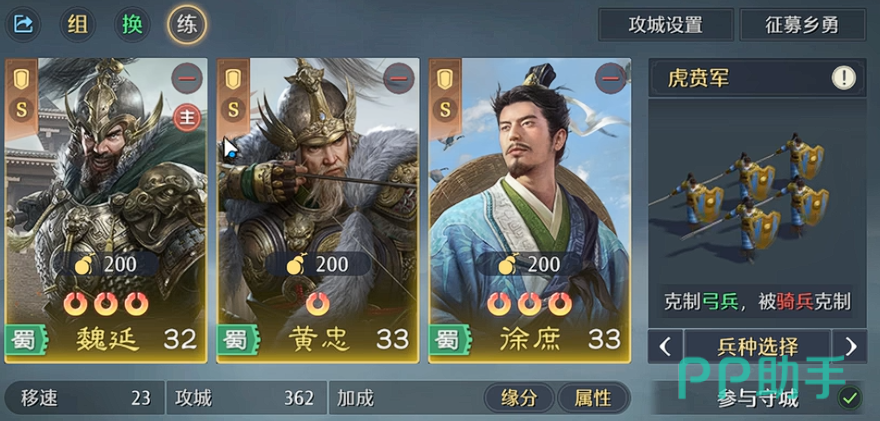Select the 魏延 general card
This screenshot has height=421, width=880.
(106, 210)
